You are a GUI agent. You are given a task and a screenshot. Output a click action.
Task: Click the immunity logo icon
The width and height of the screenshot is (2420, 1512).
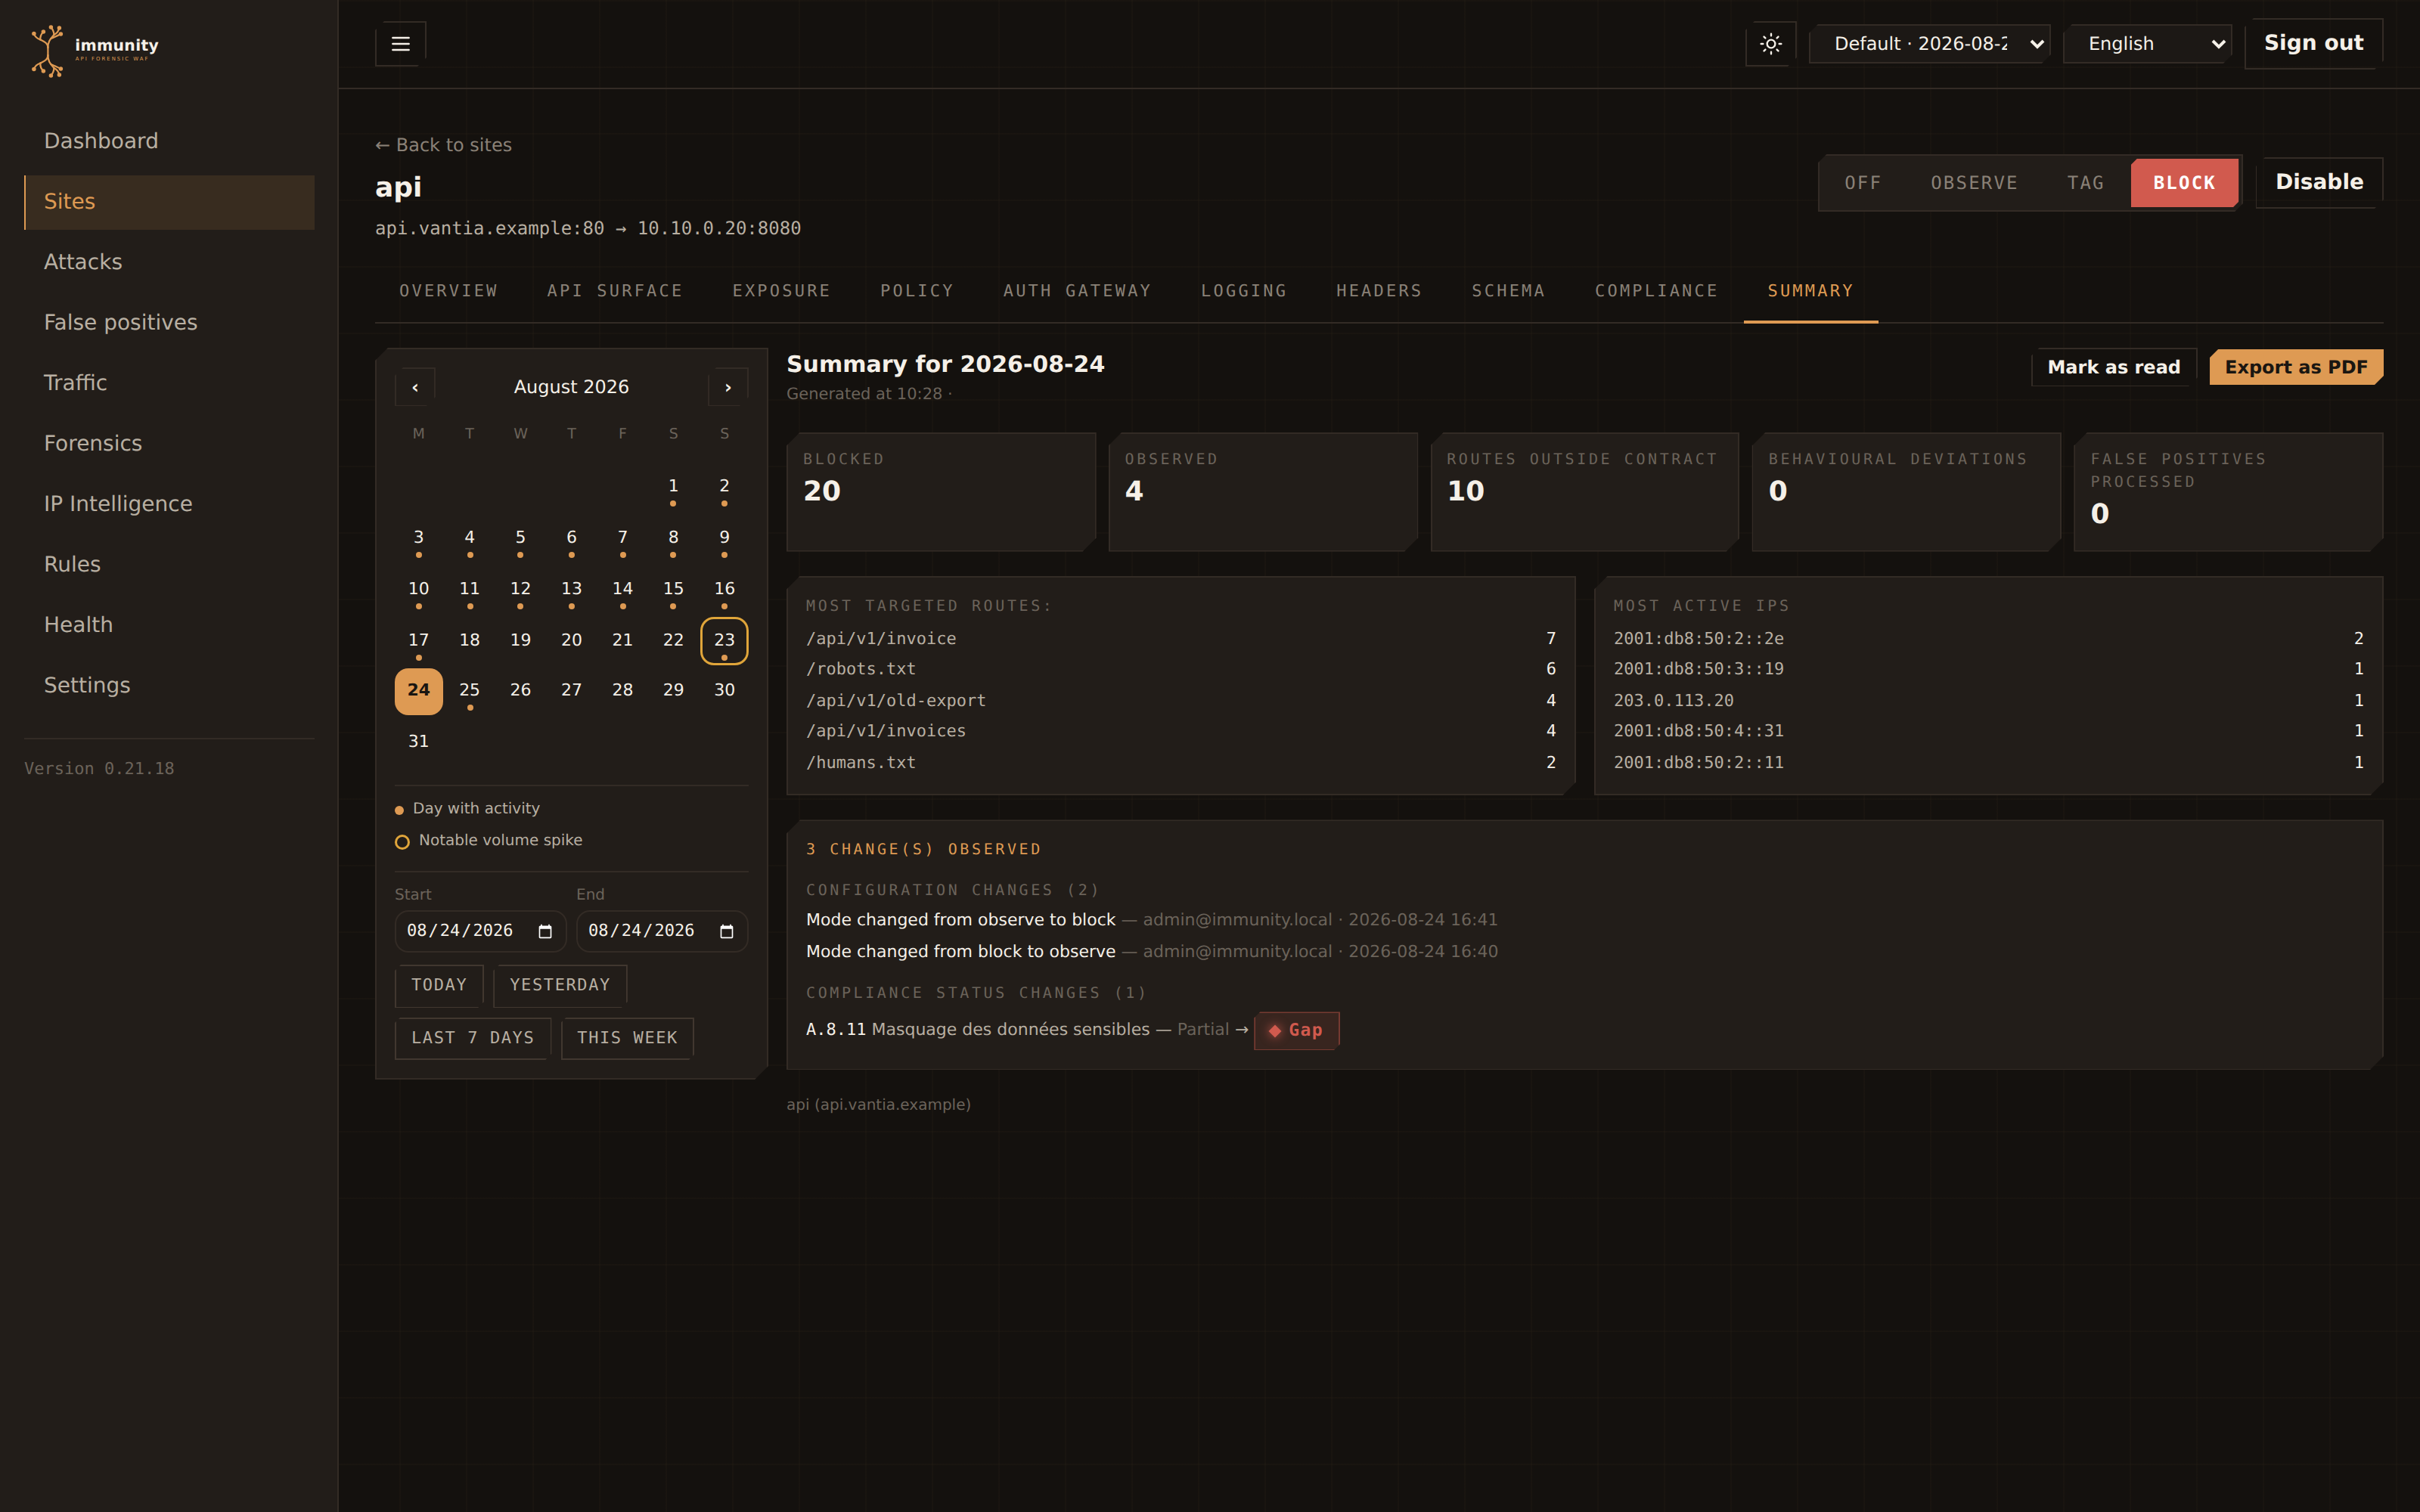pyautogui.click(x=48, y=51)
